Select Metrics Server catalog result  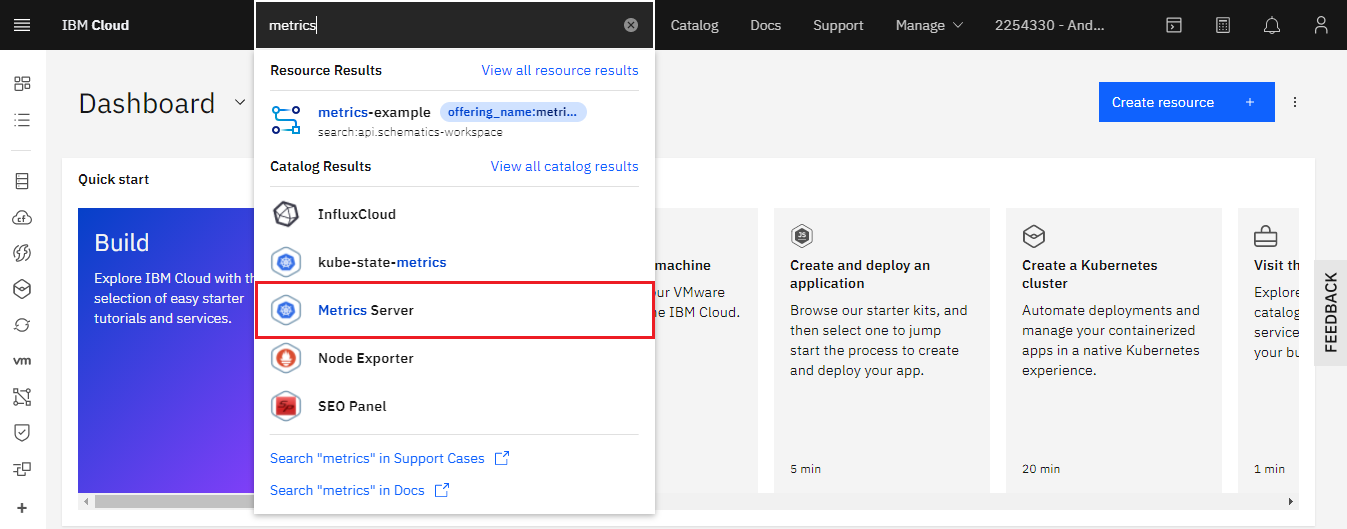coord(455,310)
